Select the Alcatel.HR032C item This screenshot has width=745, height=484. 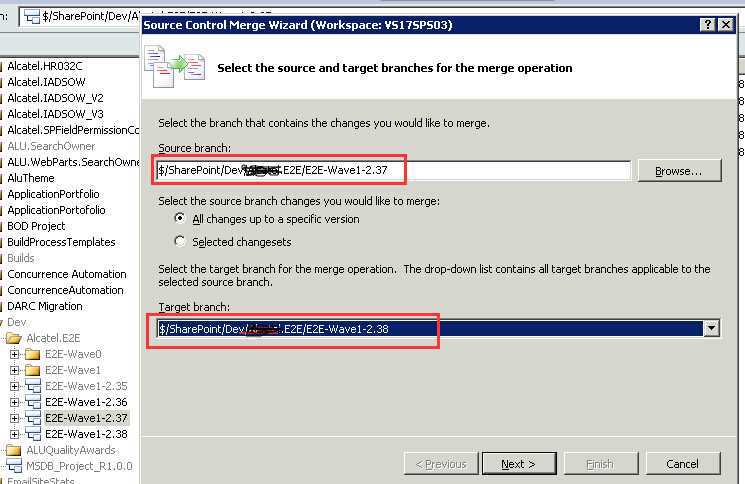(45, 66)
